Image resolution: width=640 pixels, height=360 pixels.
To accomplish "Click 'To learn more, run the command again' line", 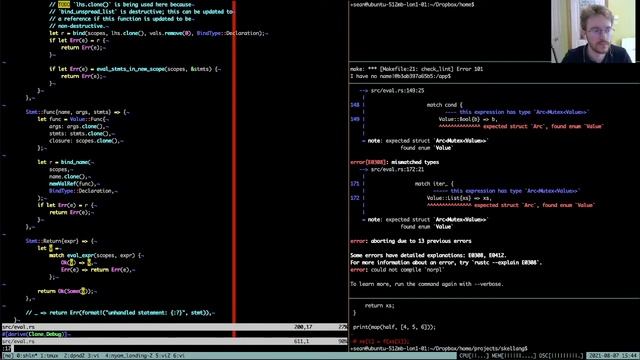I will 427,284.
